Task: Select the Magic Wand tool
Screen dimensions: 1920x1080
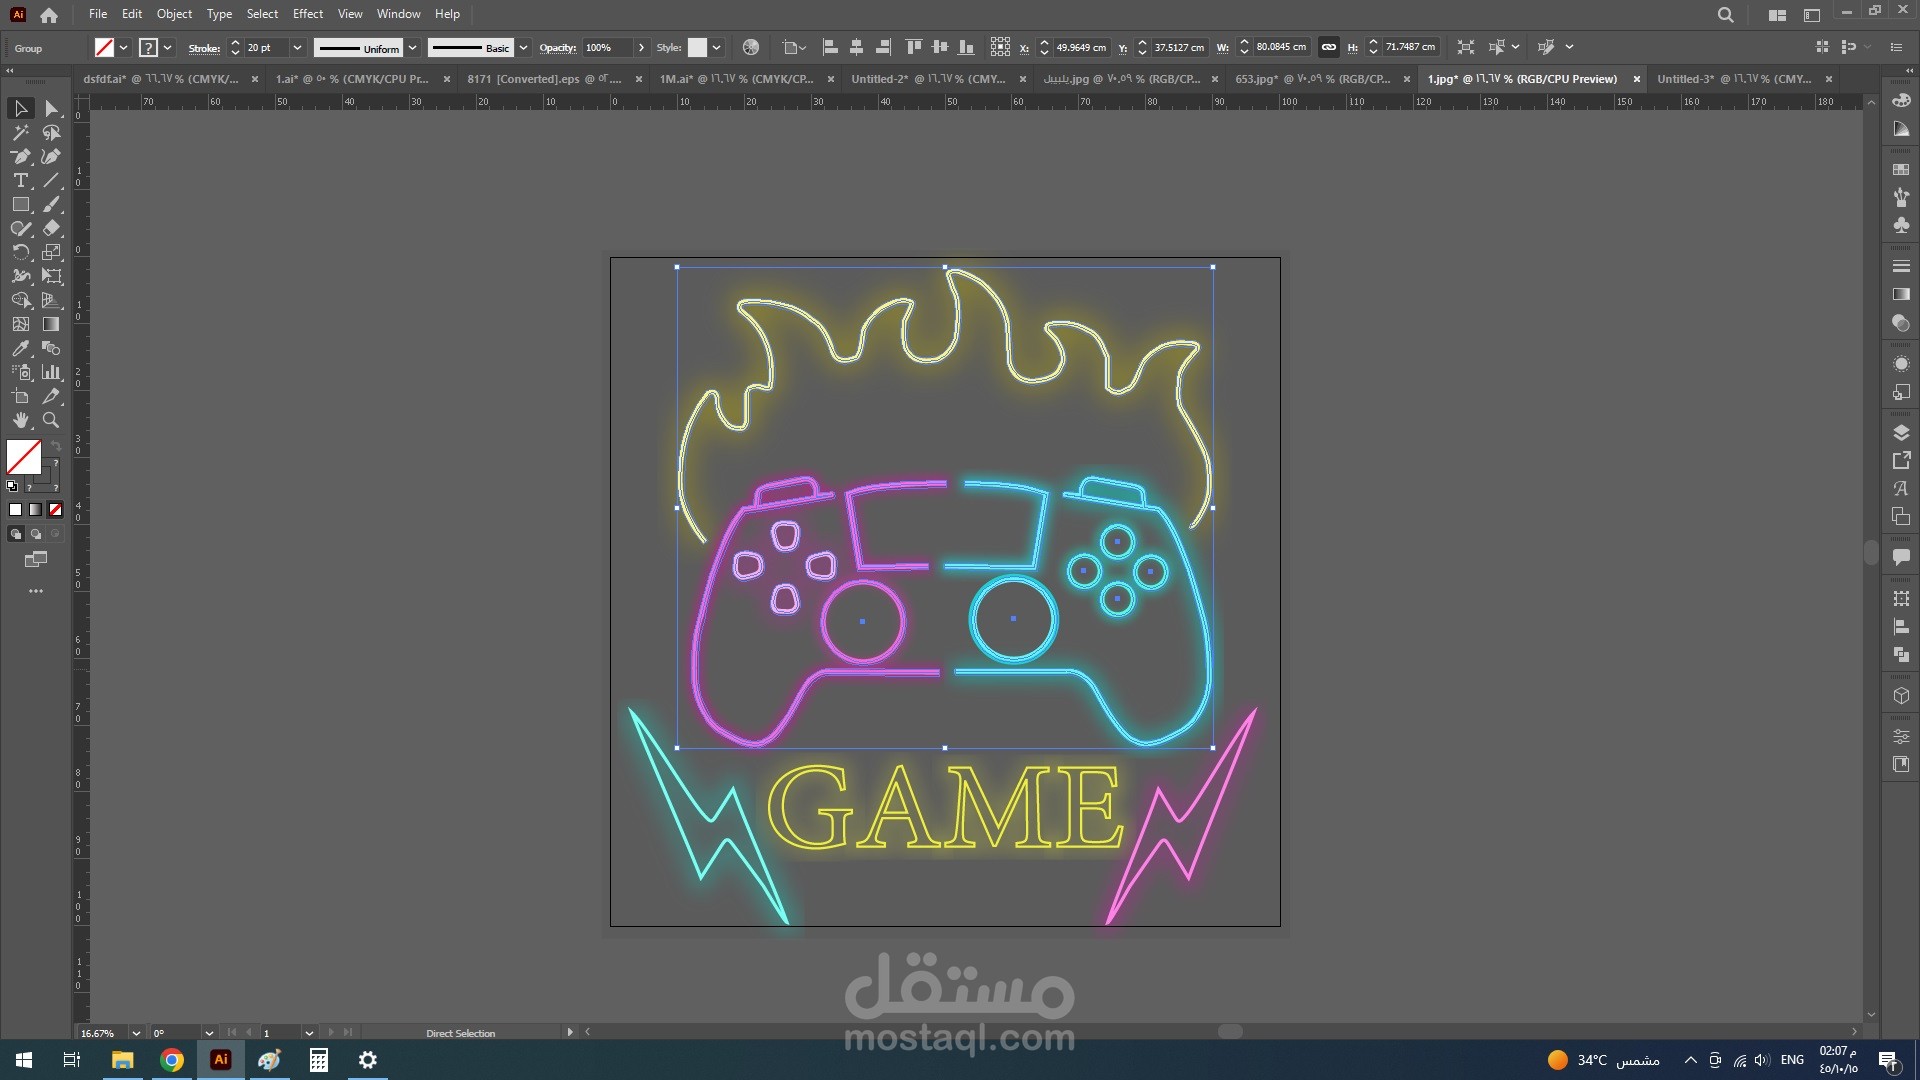Action: (x=20, y=132)
